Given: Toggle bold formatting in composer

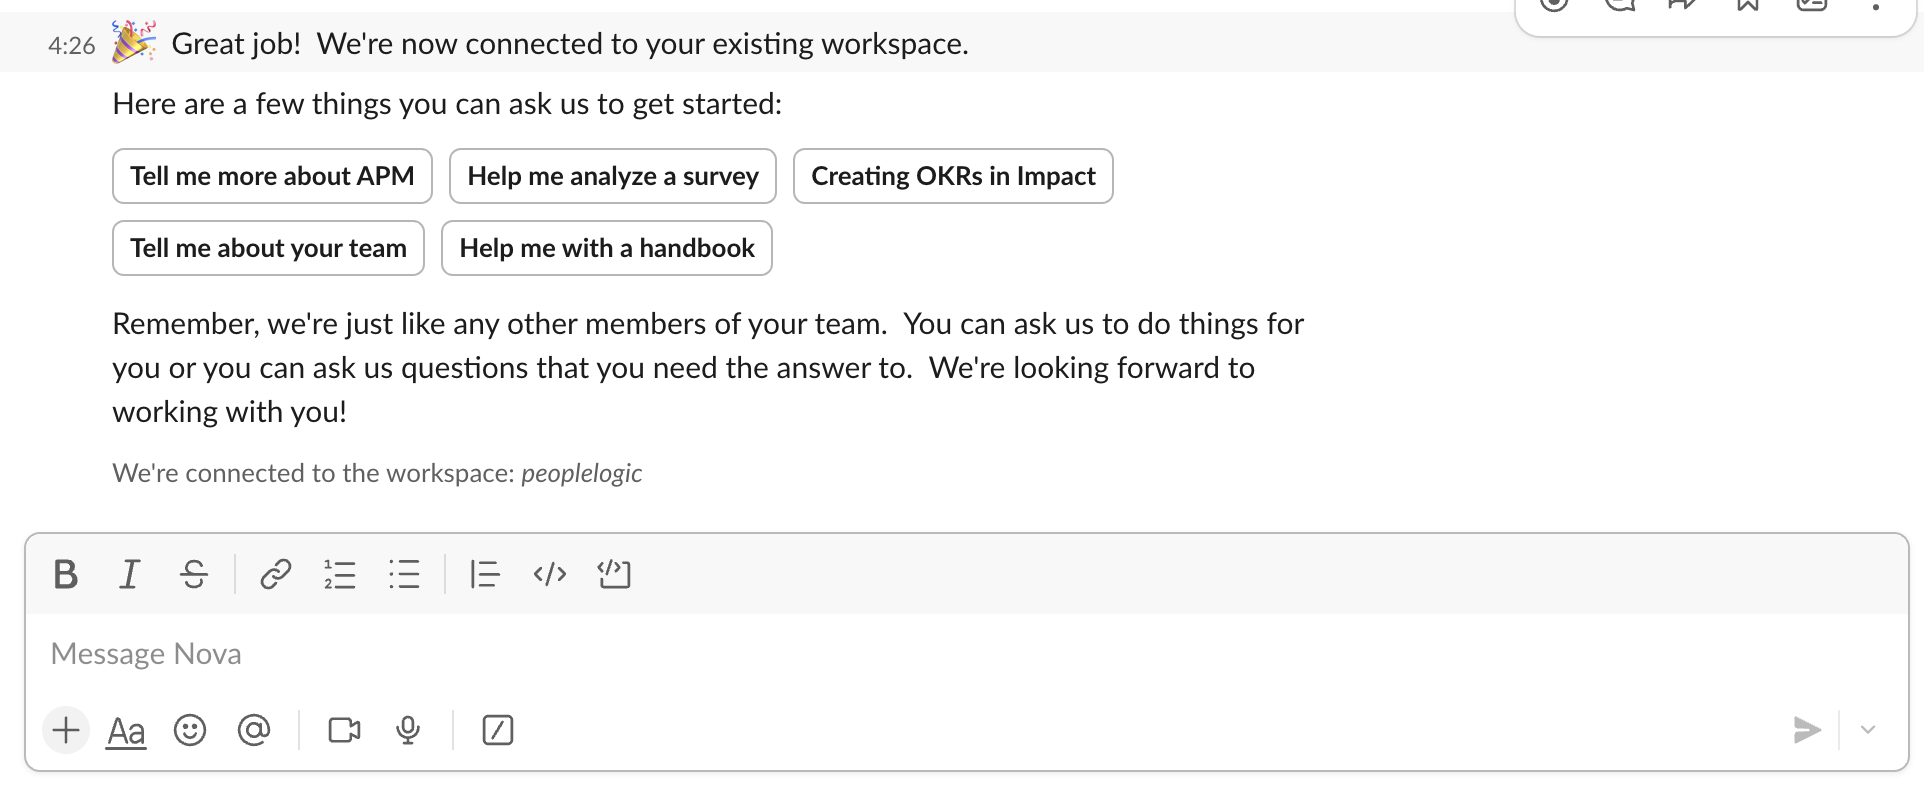Looking at the screenshot, I should [x=66, y=574].
